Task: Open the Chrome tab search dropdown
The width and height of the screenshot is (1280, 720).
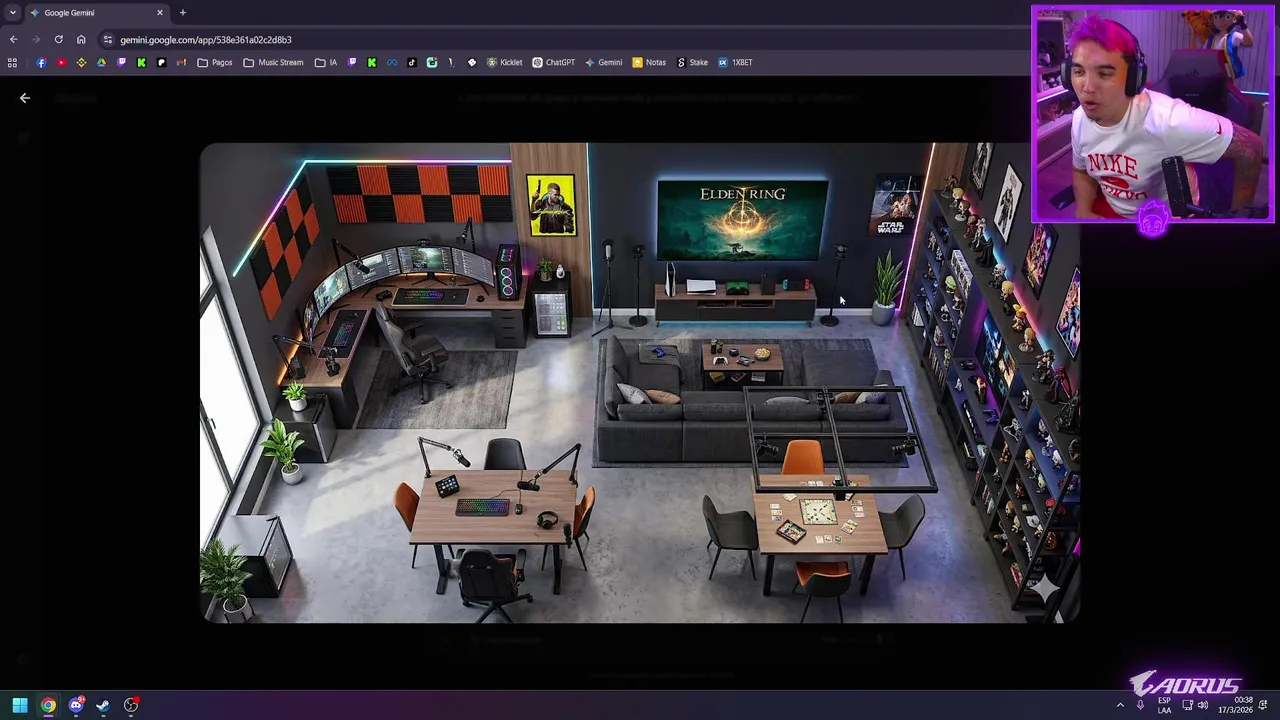Action: (x=12, y=12)
